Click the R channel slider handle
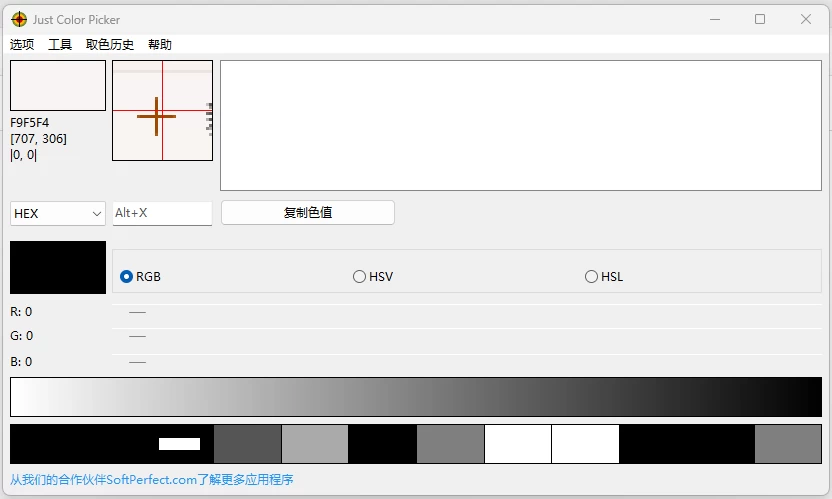The image size is (832, 499). point(137,312)
